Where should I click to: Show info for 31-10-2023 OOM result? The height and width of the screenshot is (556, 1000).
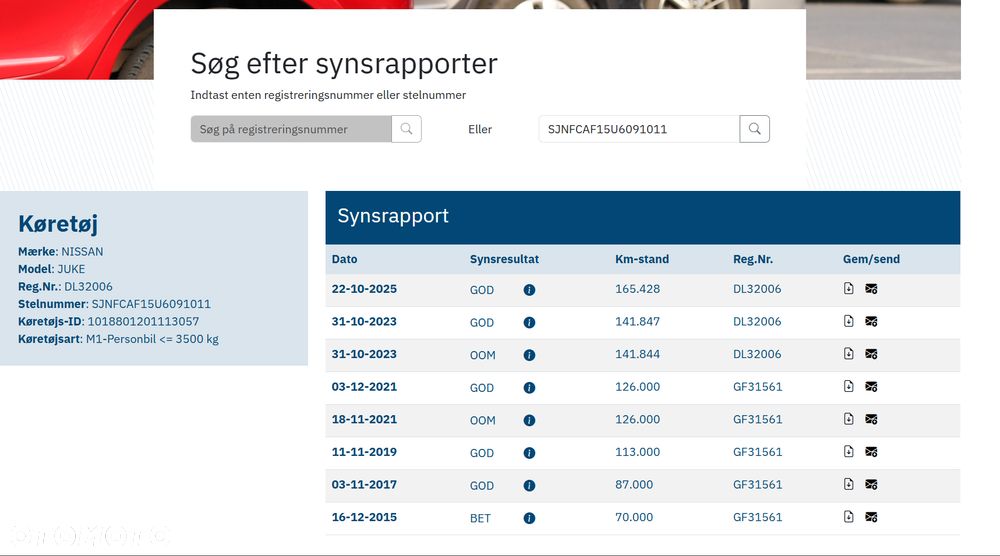tap(529, 355)
